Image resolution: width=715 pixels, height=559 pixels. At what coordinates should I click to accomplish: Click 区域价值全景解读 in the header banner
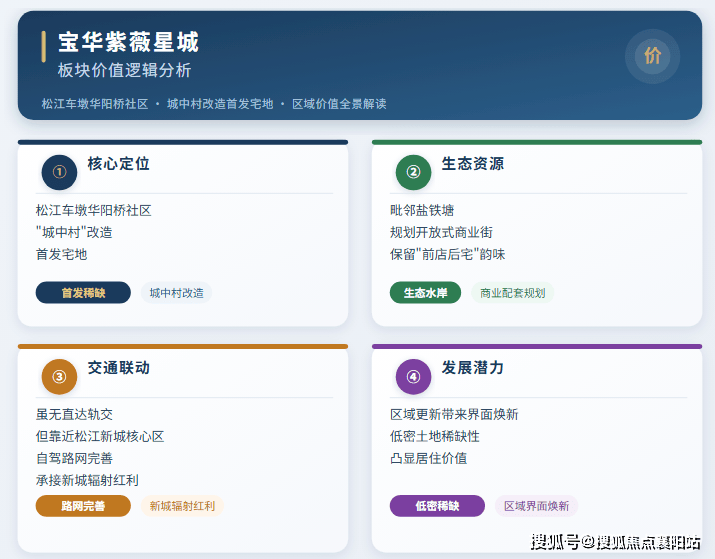coord(339,104)
